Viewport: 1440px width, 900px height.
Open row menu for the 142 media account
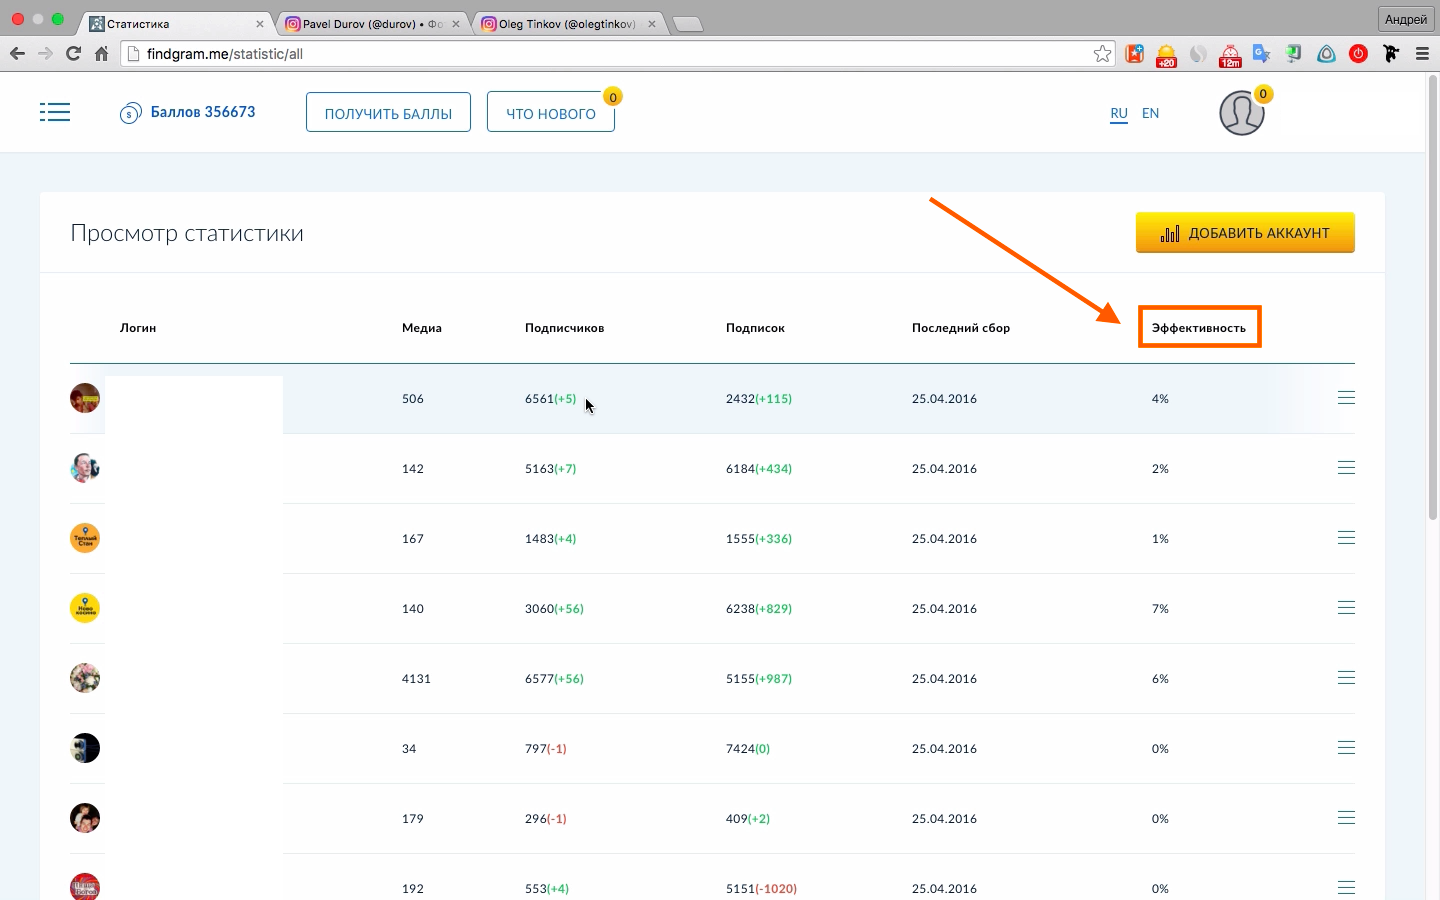pyautogui.click(x=1346, y=468)
